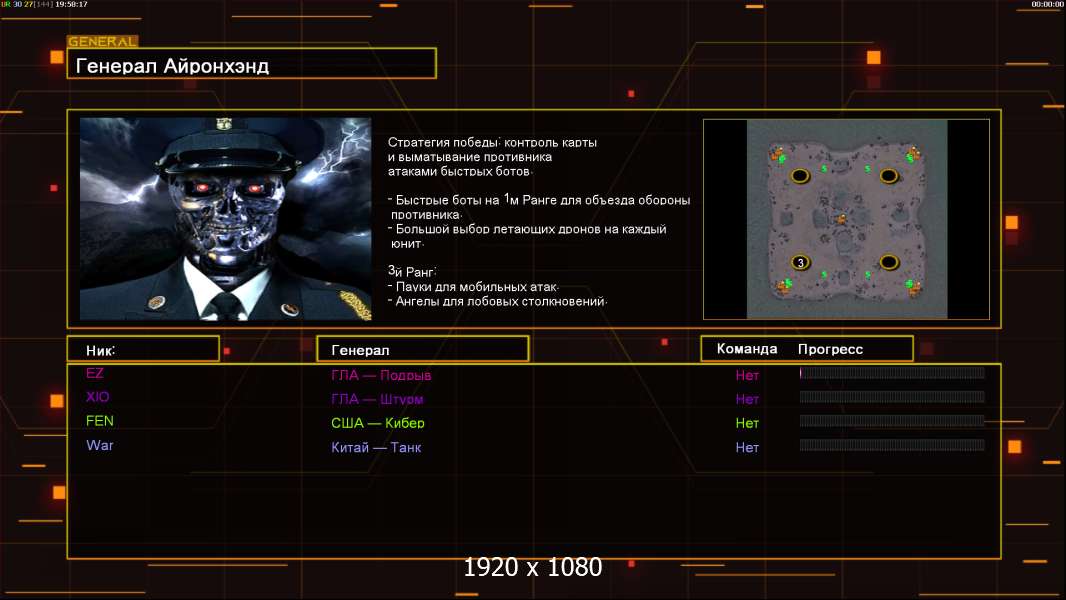Click 'США — Кибер' general entry
1066x600 pixels.
[x=377, y=423]
